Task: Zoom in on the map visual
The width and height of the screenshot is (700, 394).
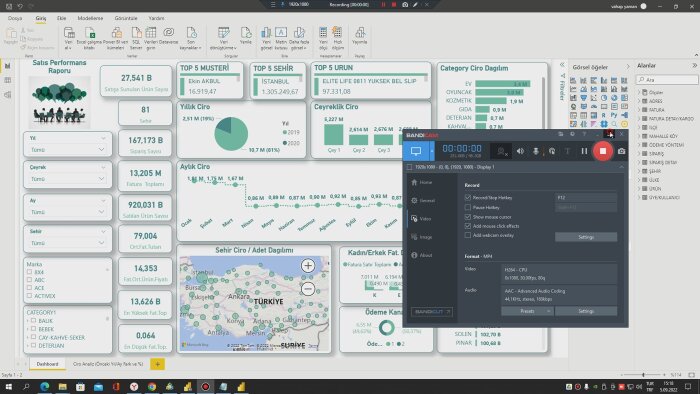Action: point(308,266)
